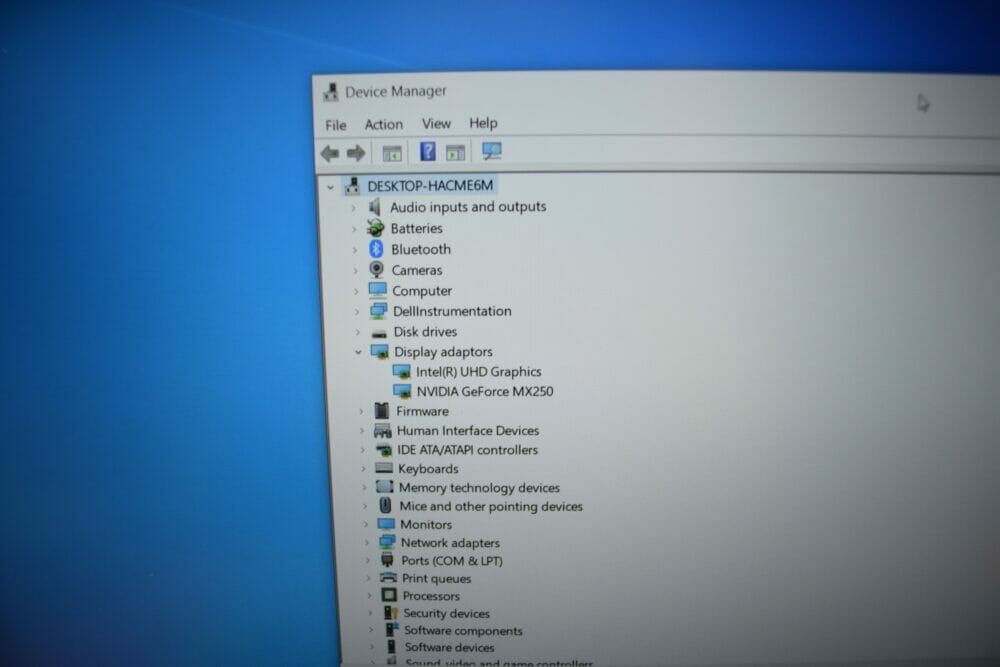Toggle the Show/Hide Console Tree toolbar icon
Image resolution: width=1000 pixels, height=667 pixels.
392,153
